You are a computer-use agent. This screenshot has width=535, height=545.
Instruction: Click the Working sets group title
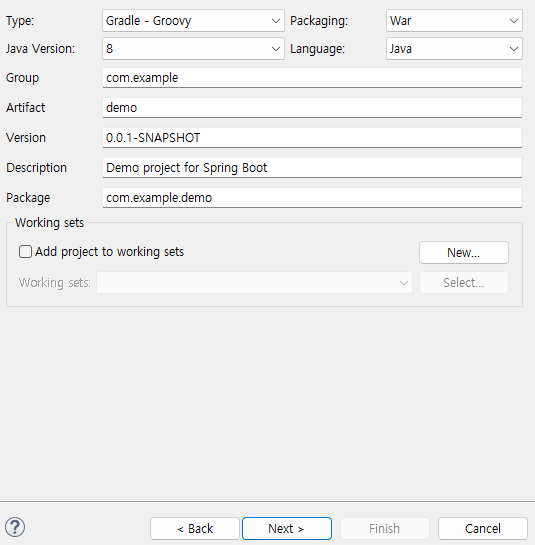pos(49,222)
